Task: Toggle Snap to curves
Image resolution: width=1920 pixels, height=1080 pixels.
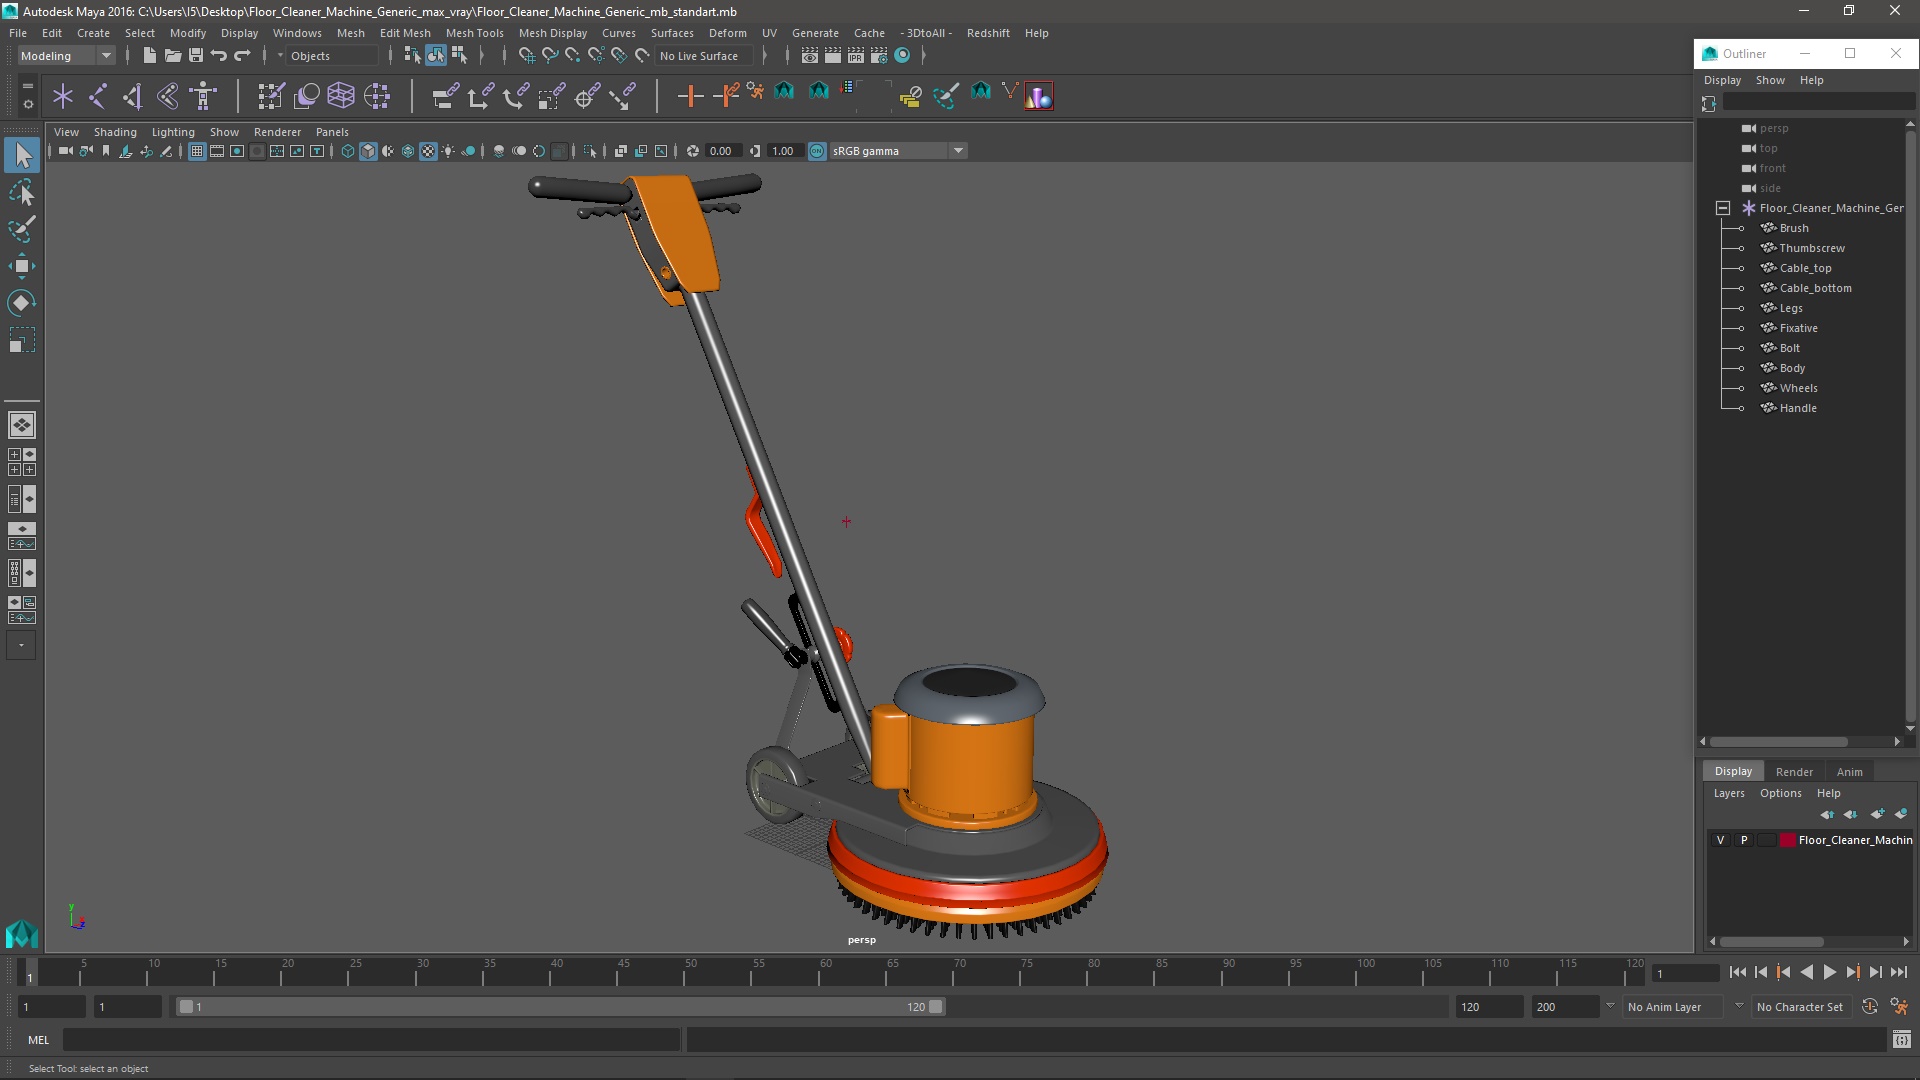Action: (x=550, y=56)
